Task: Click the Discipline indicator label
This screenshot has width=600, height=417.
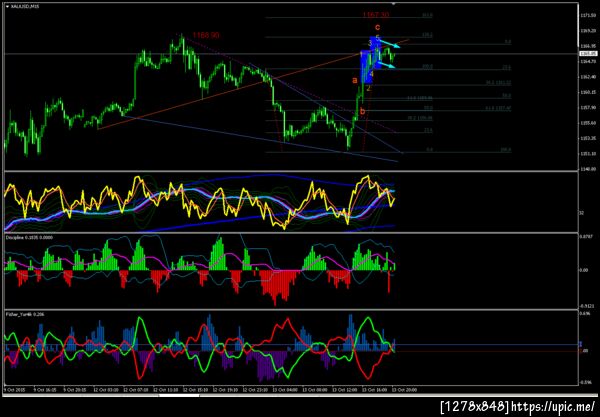Action: 29,238
